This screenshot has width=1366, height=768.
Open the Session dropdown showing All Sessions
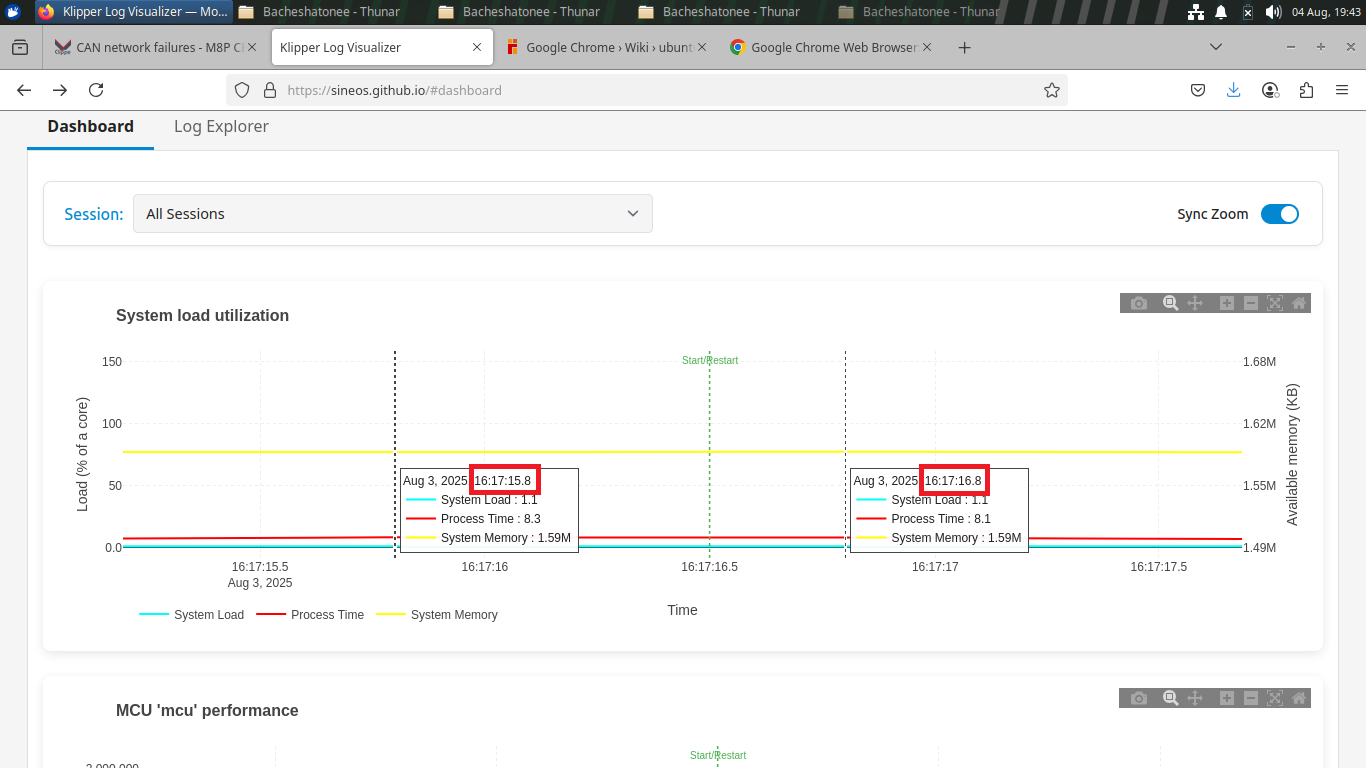pyautogui.click(x=393, y=214)
